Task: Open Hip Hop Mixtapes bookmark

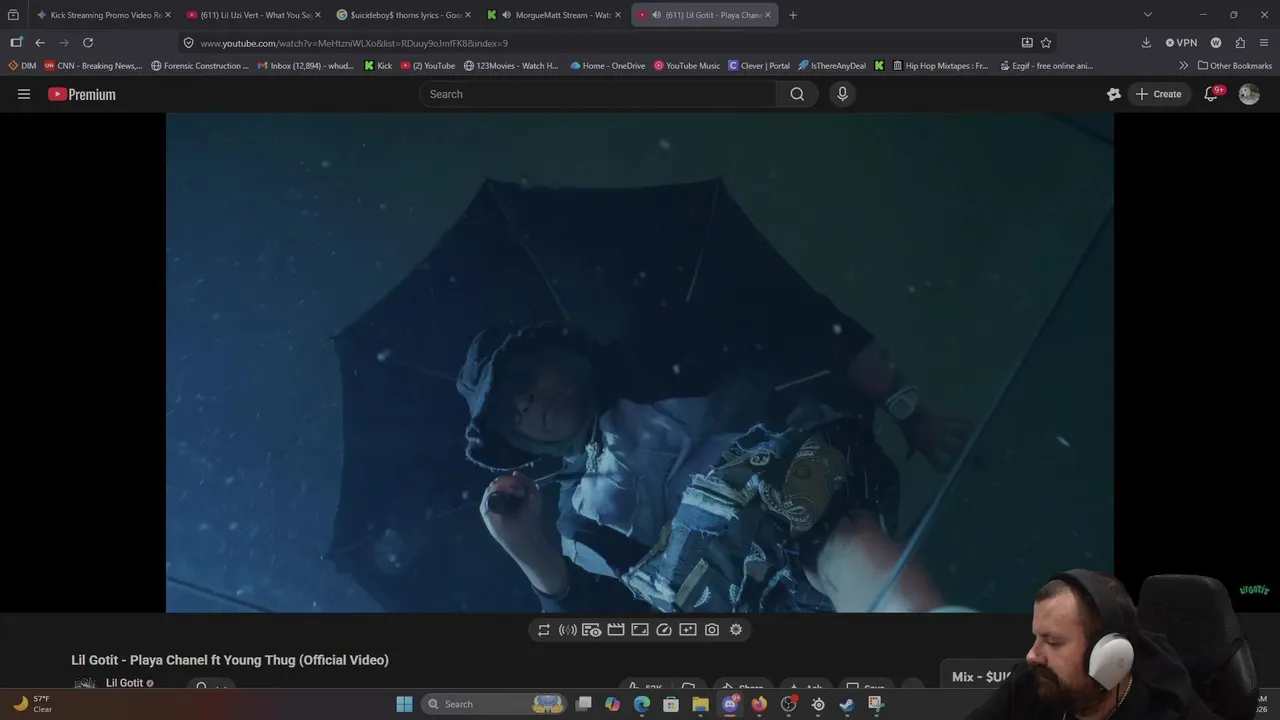Action: [x=940, y=66]
